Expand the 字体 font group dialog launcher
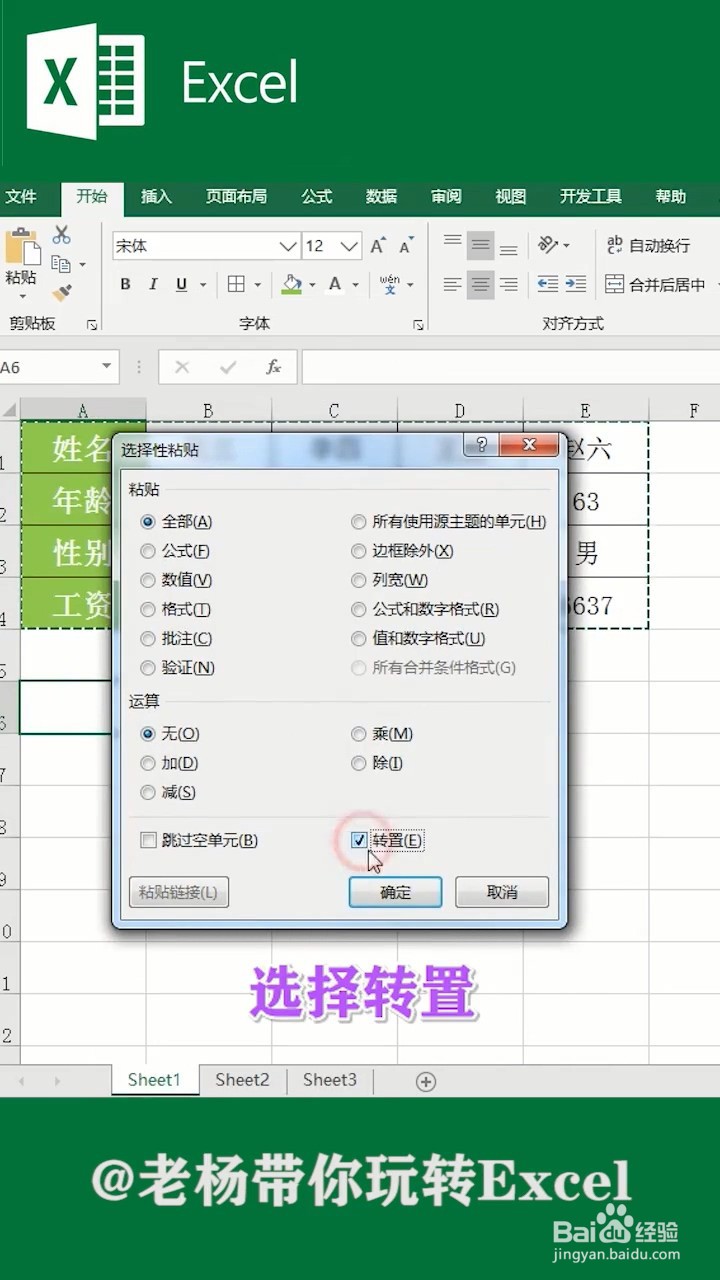 point(418,324)
